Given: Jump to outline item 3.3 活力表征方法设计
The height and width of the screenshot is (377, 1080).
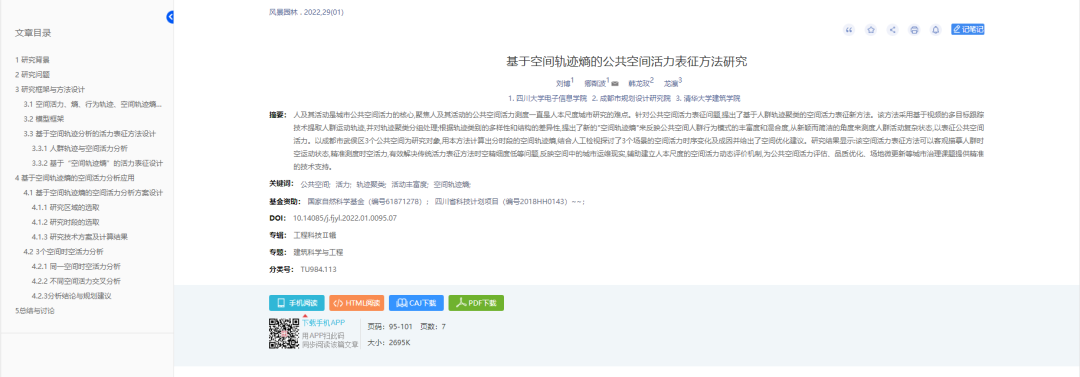Looking at the screenshot, I should point(90,134).
